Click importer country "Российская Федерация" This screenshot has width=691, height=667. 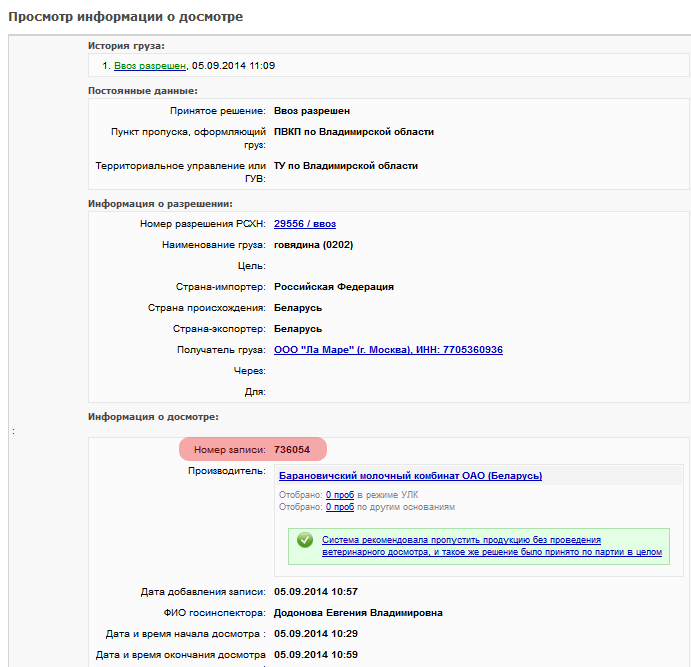point(333,287)
